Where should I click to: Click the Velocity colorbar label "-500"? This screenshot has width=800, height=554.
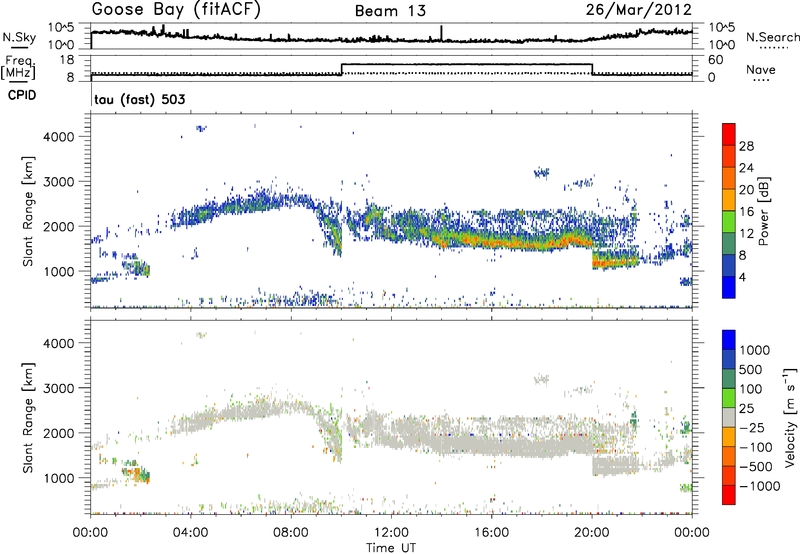tap(756, 466)
